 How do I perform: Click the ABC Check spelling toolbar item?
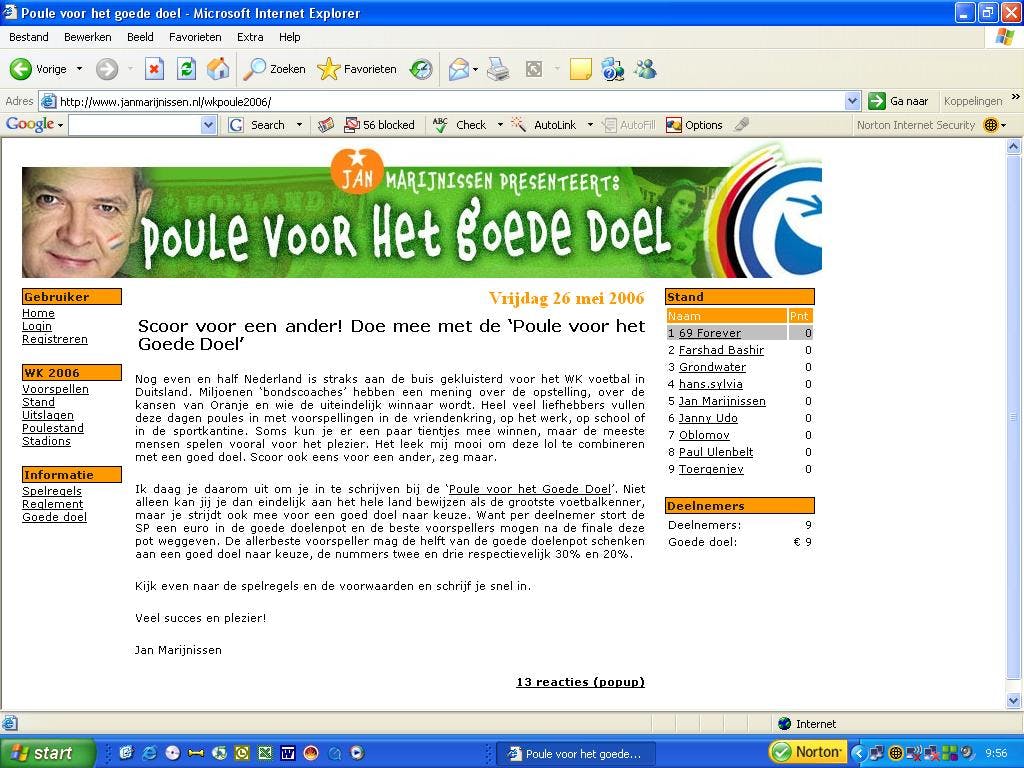460,124
